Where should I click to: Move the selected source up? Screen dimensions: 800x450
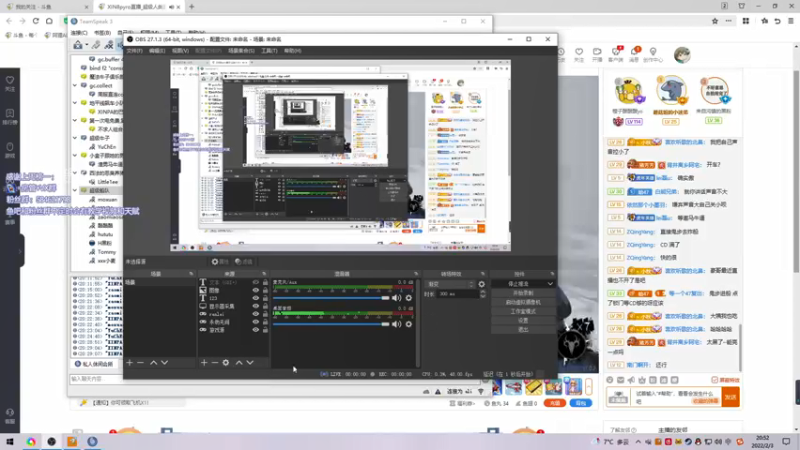239,362
